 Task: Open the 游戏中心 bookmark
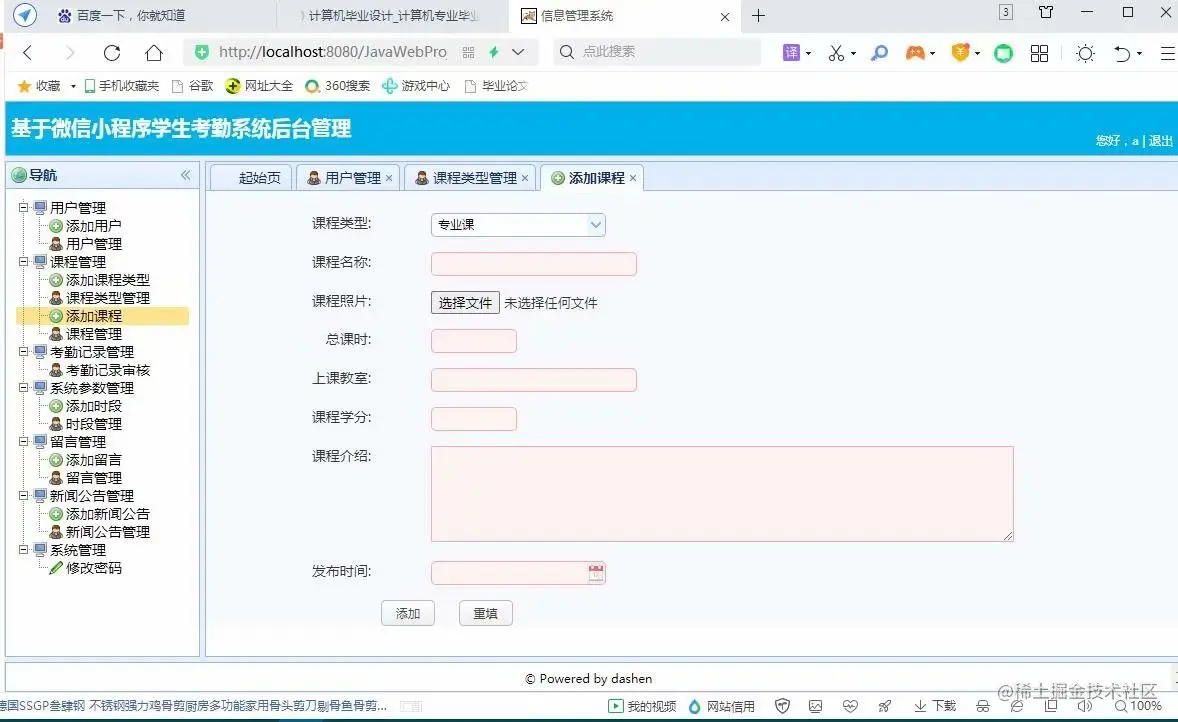tap(415, 86)
